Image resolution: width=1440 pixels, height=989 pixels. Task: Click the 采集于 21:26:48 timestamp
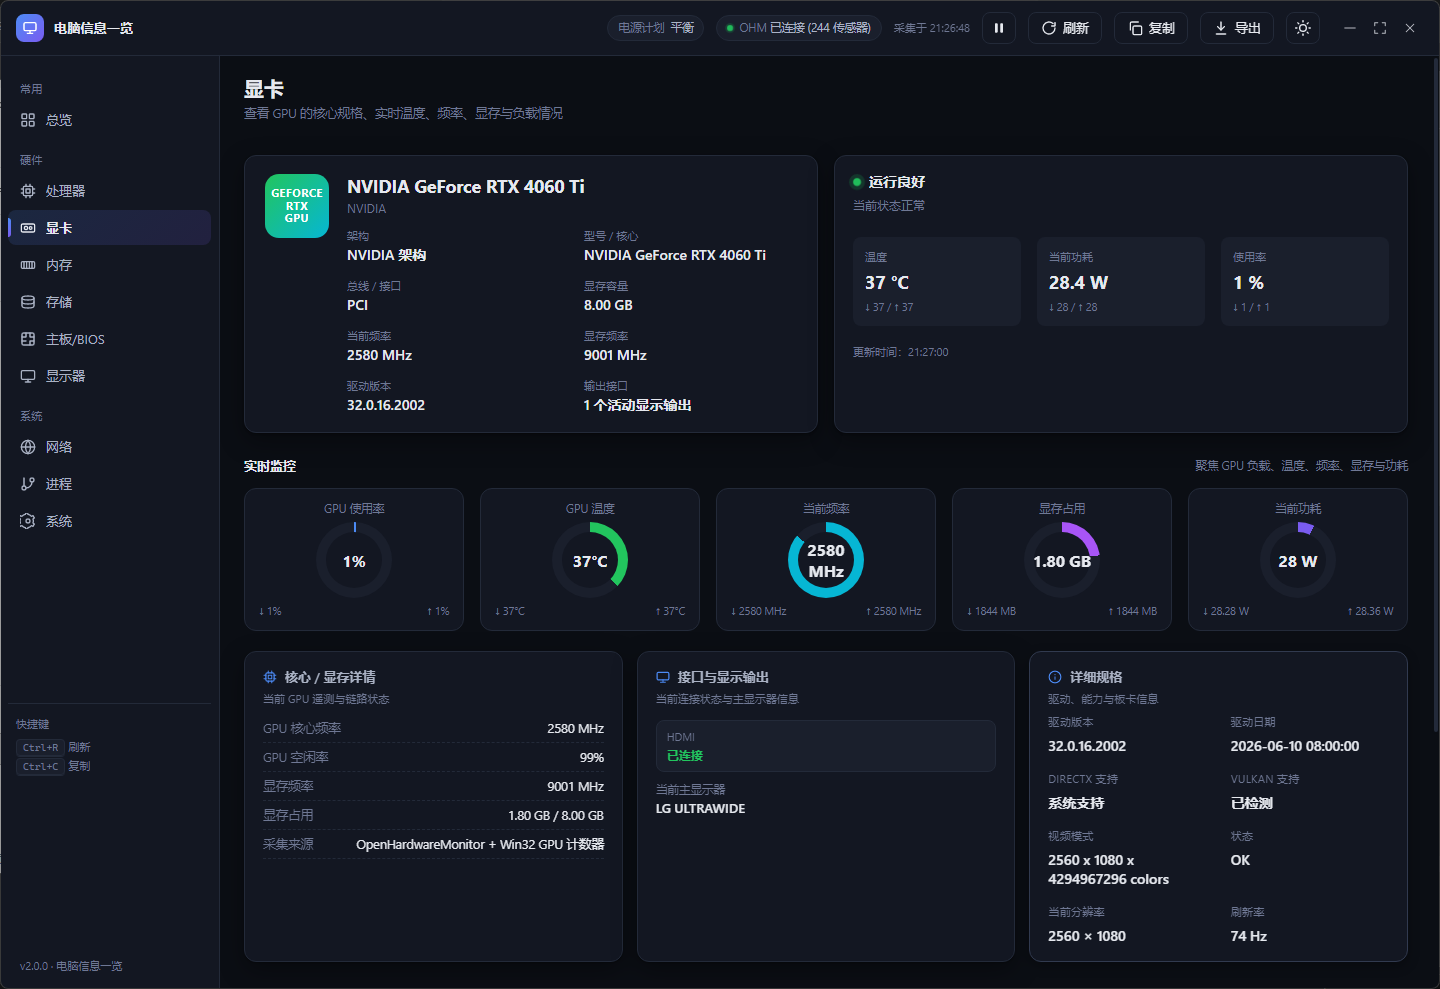931,28
